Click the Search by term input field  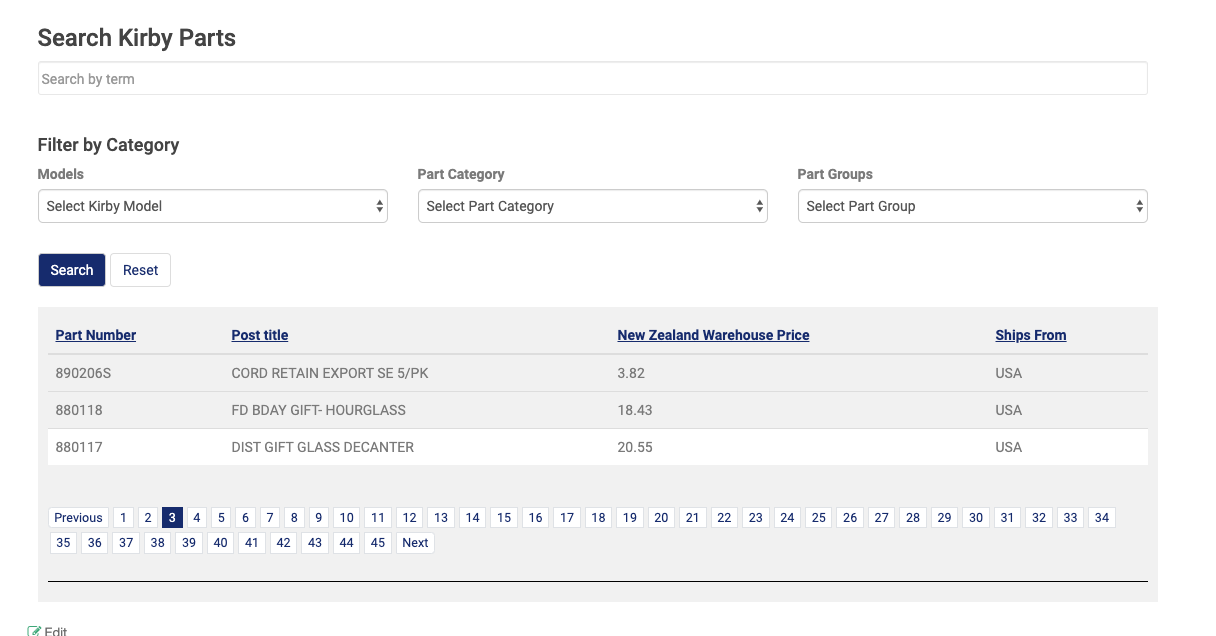tap(592, 79)
